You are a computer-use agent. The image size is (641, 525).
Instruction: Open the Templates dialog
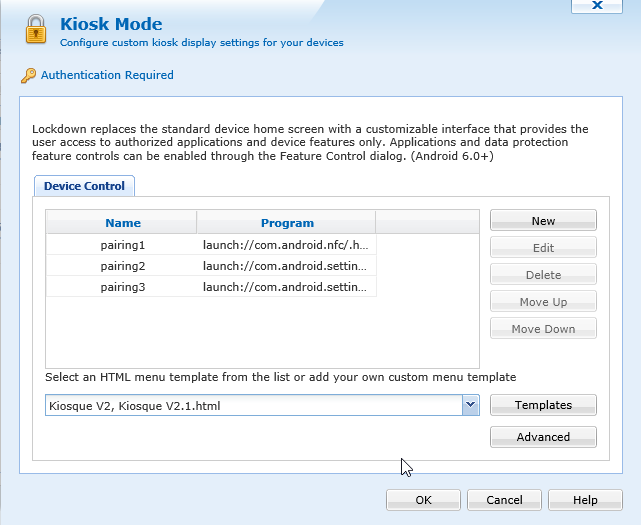click(x=543, y=405)
